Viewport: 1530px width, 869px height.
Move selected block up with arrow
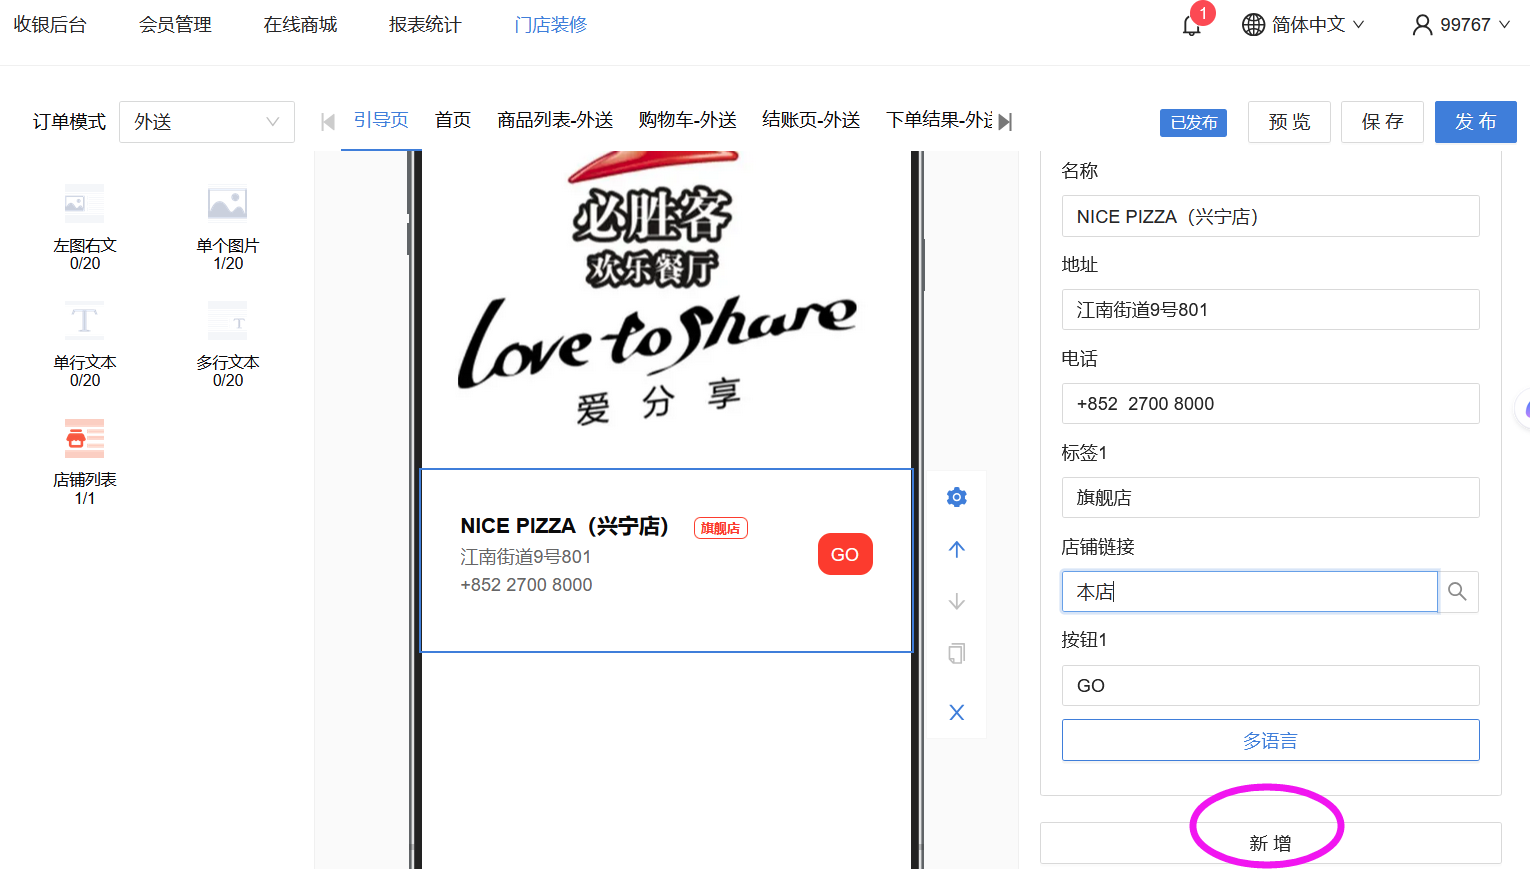tap(957, 549)
